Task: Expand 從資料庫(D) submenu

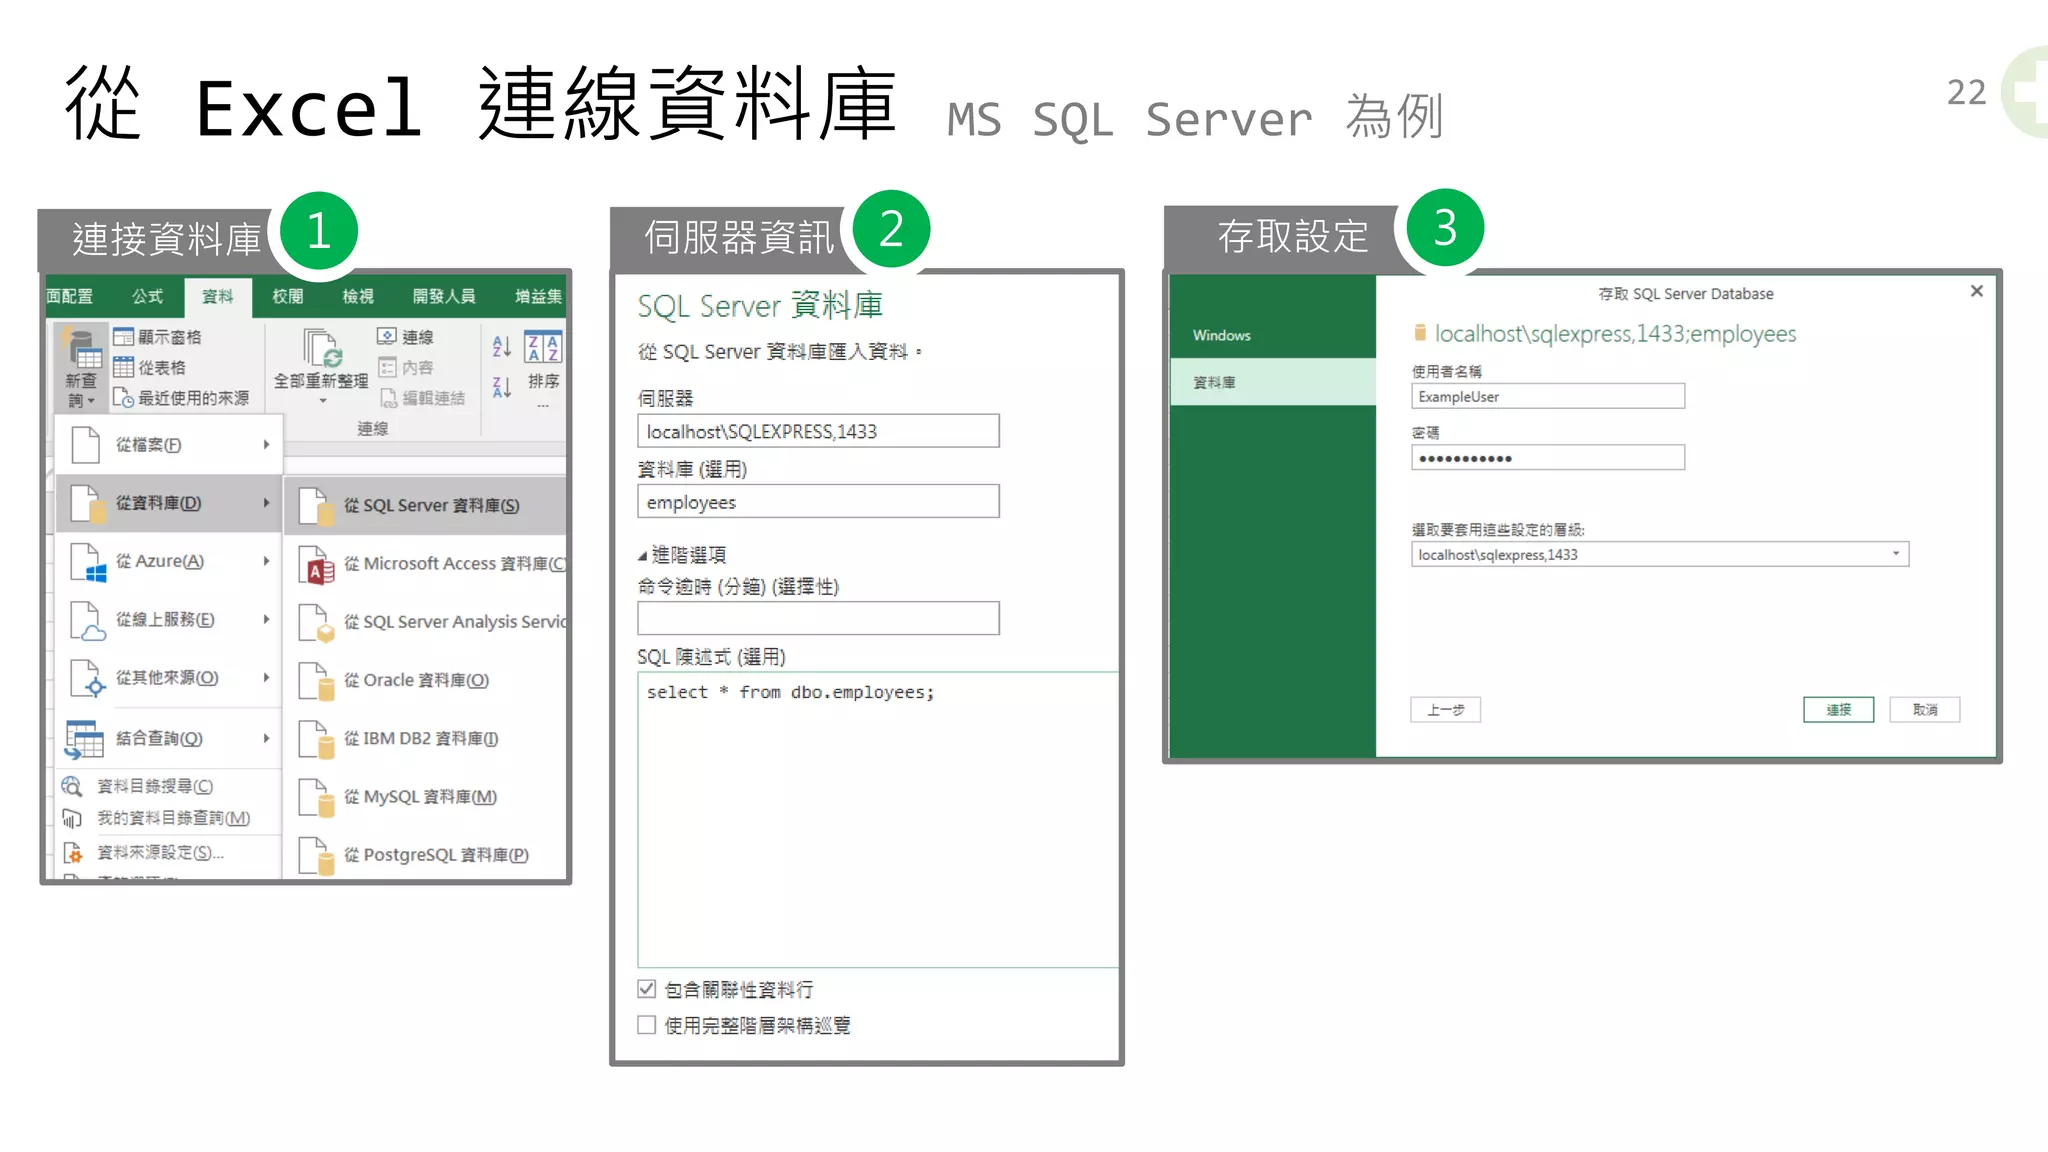Action: tap(168, 503)
